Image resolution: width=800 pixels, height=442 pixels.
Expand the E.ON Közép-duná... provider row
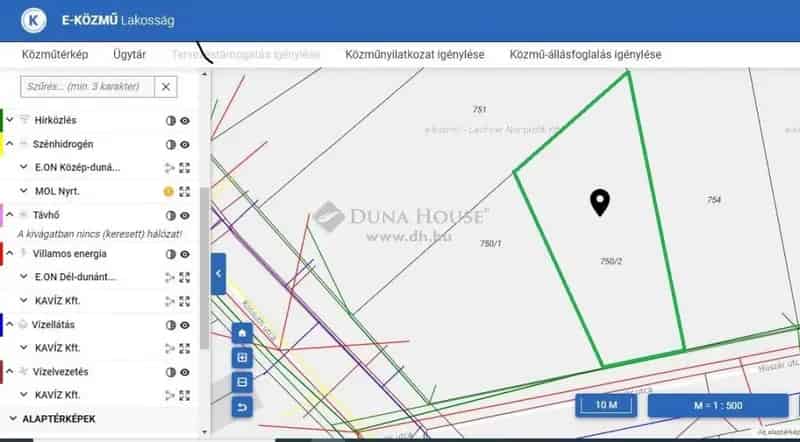[23, 167]
